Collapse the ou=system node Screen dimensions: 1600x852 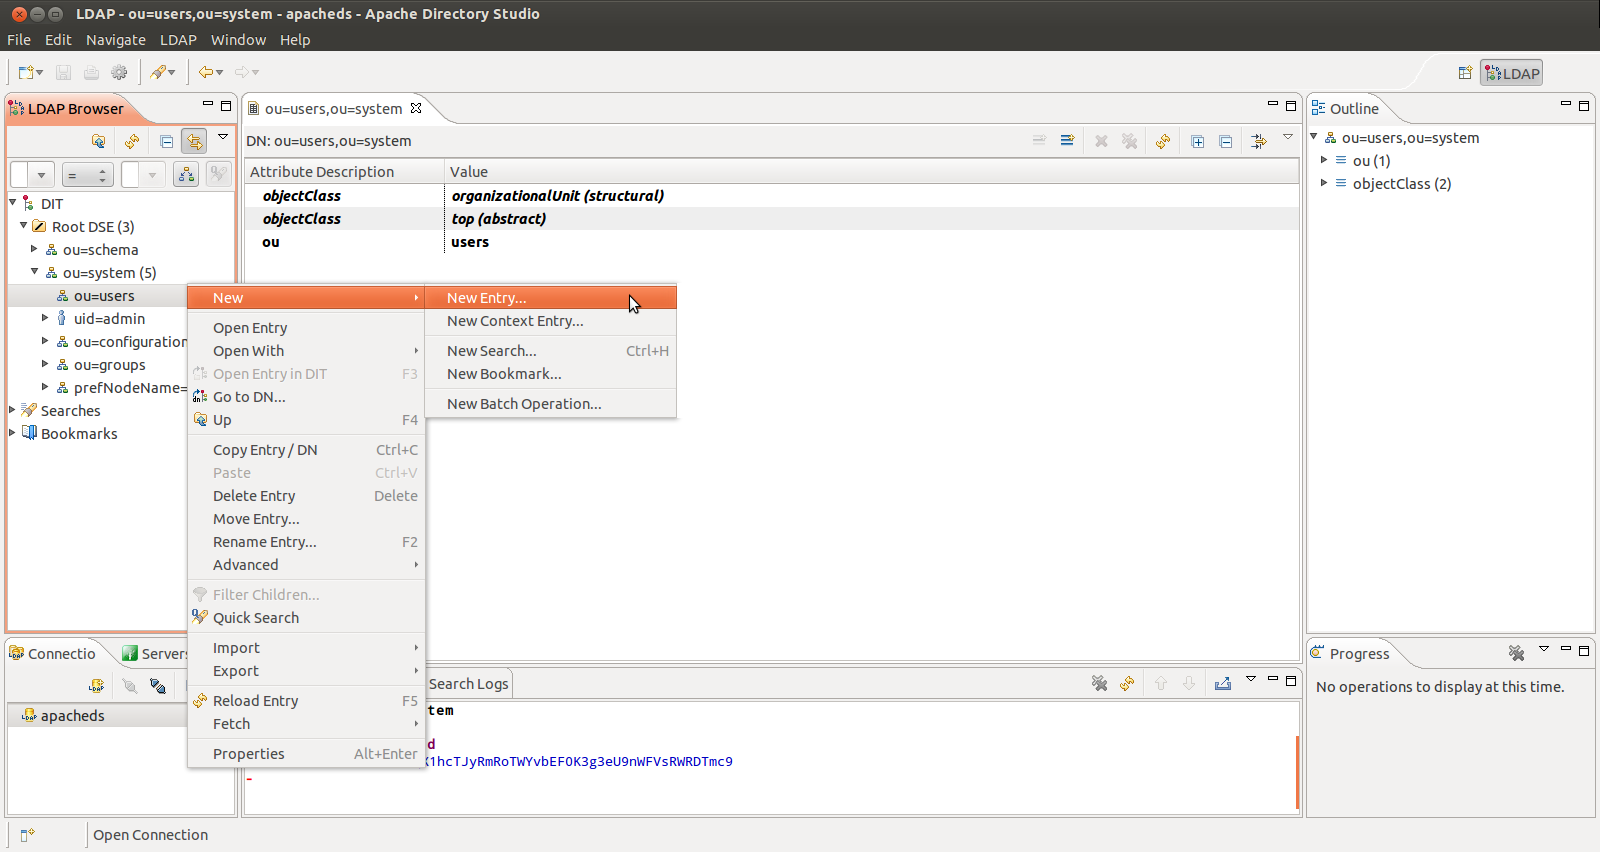34,271
